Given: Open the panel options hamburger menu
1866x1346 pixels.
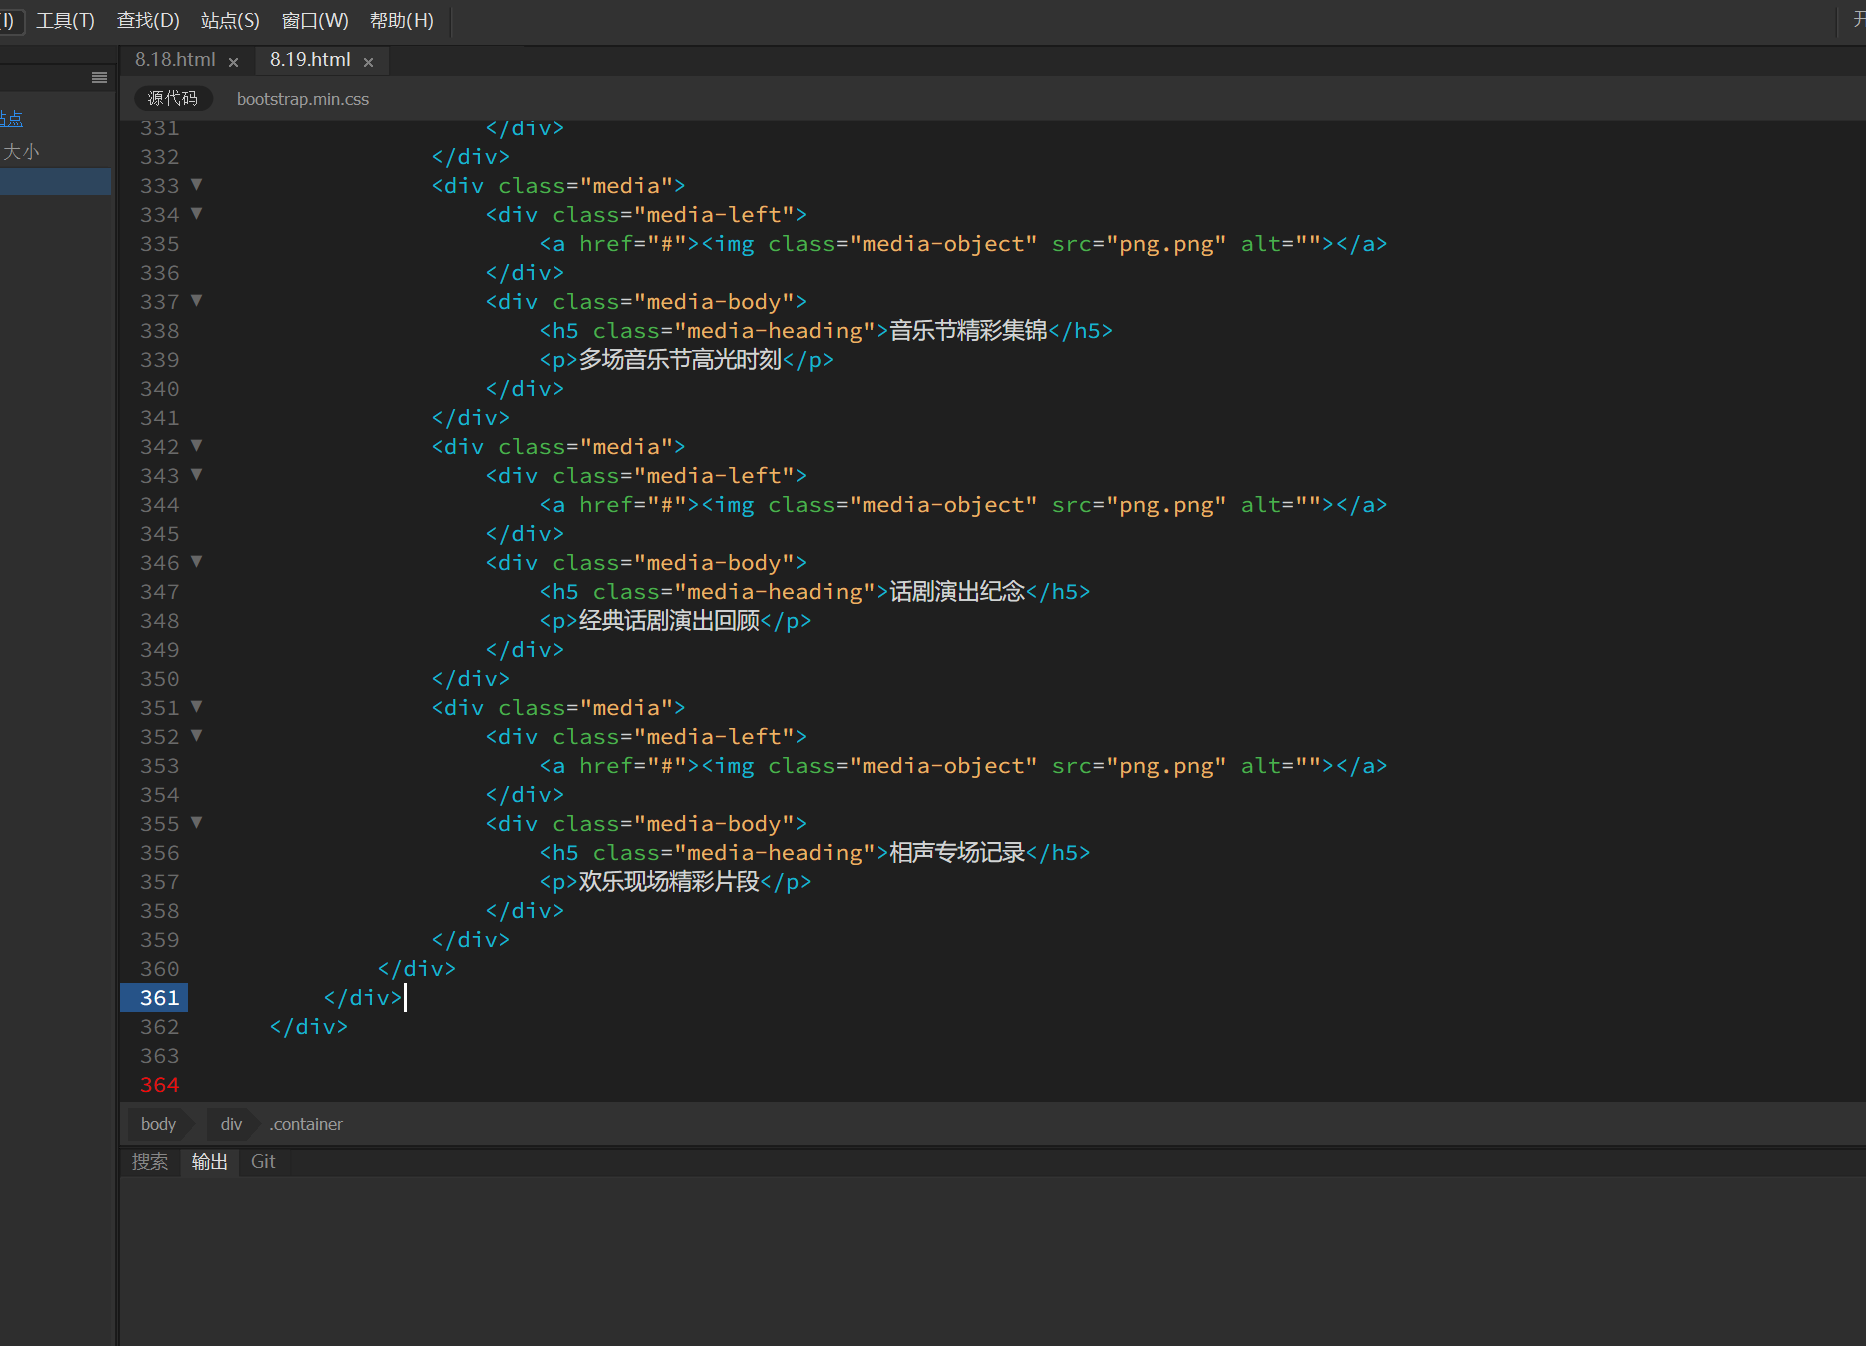Looking at the screenshot, I should click(x=99, y=78).
